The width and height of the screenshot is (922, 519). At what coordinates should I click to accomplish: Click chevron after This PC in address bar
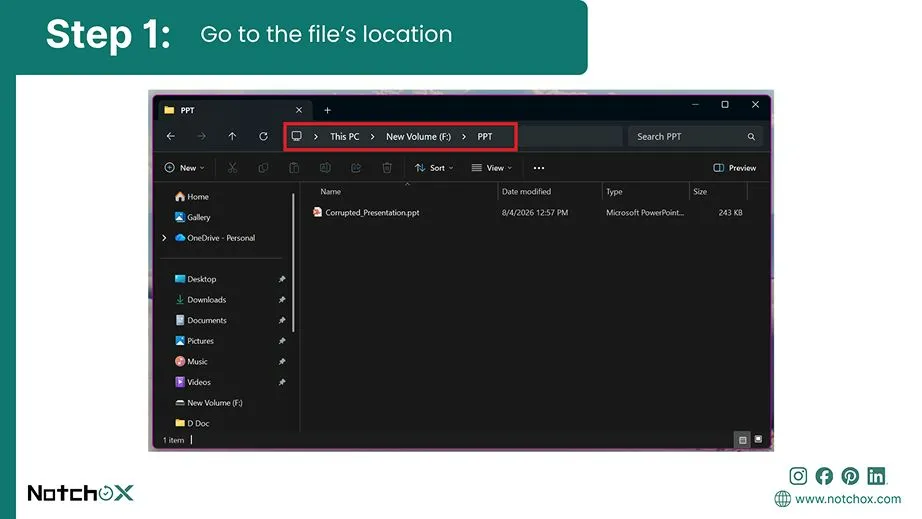pos(372,137)
